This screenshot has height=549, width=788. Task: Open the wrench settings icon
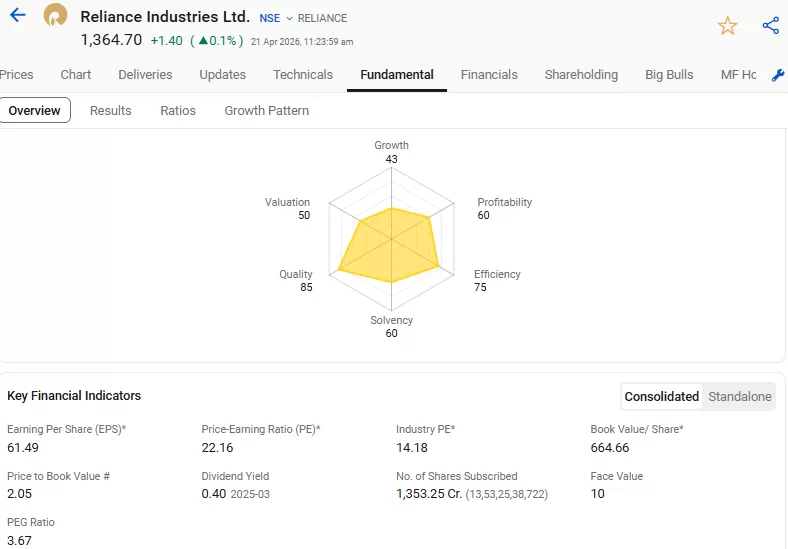(778, 75)
